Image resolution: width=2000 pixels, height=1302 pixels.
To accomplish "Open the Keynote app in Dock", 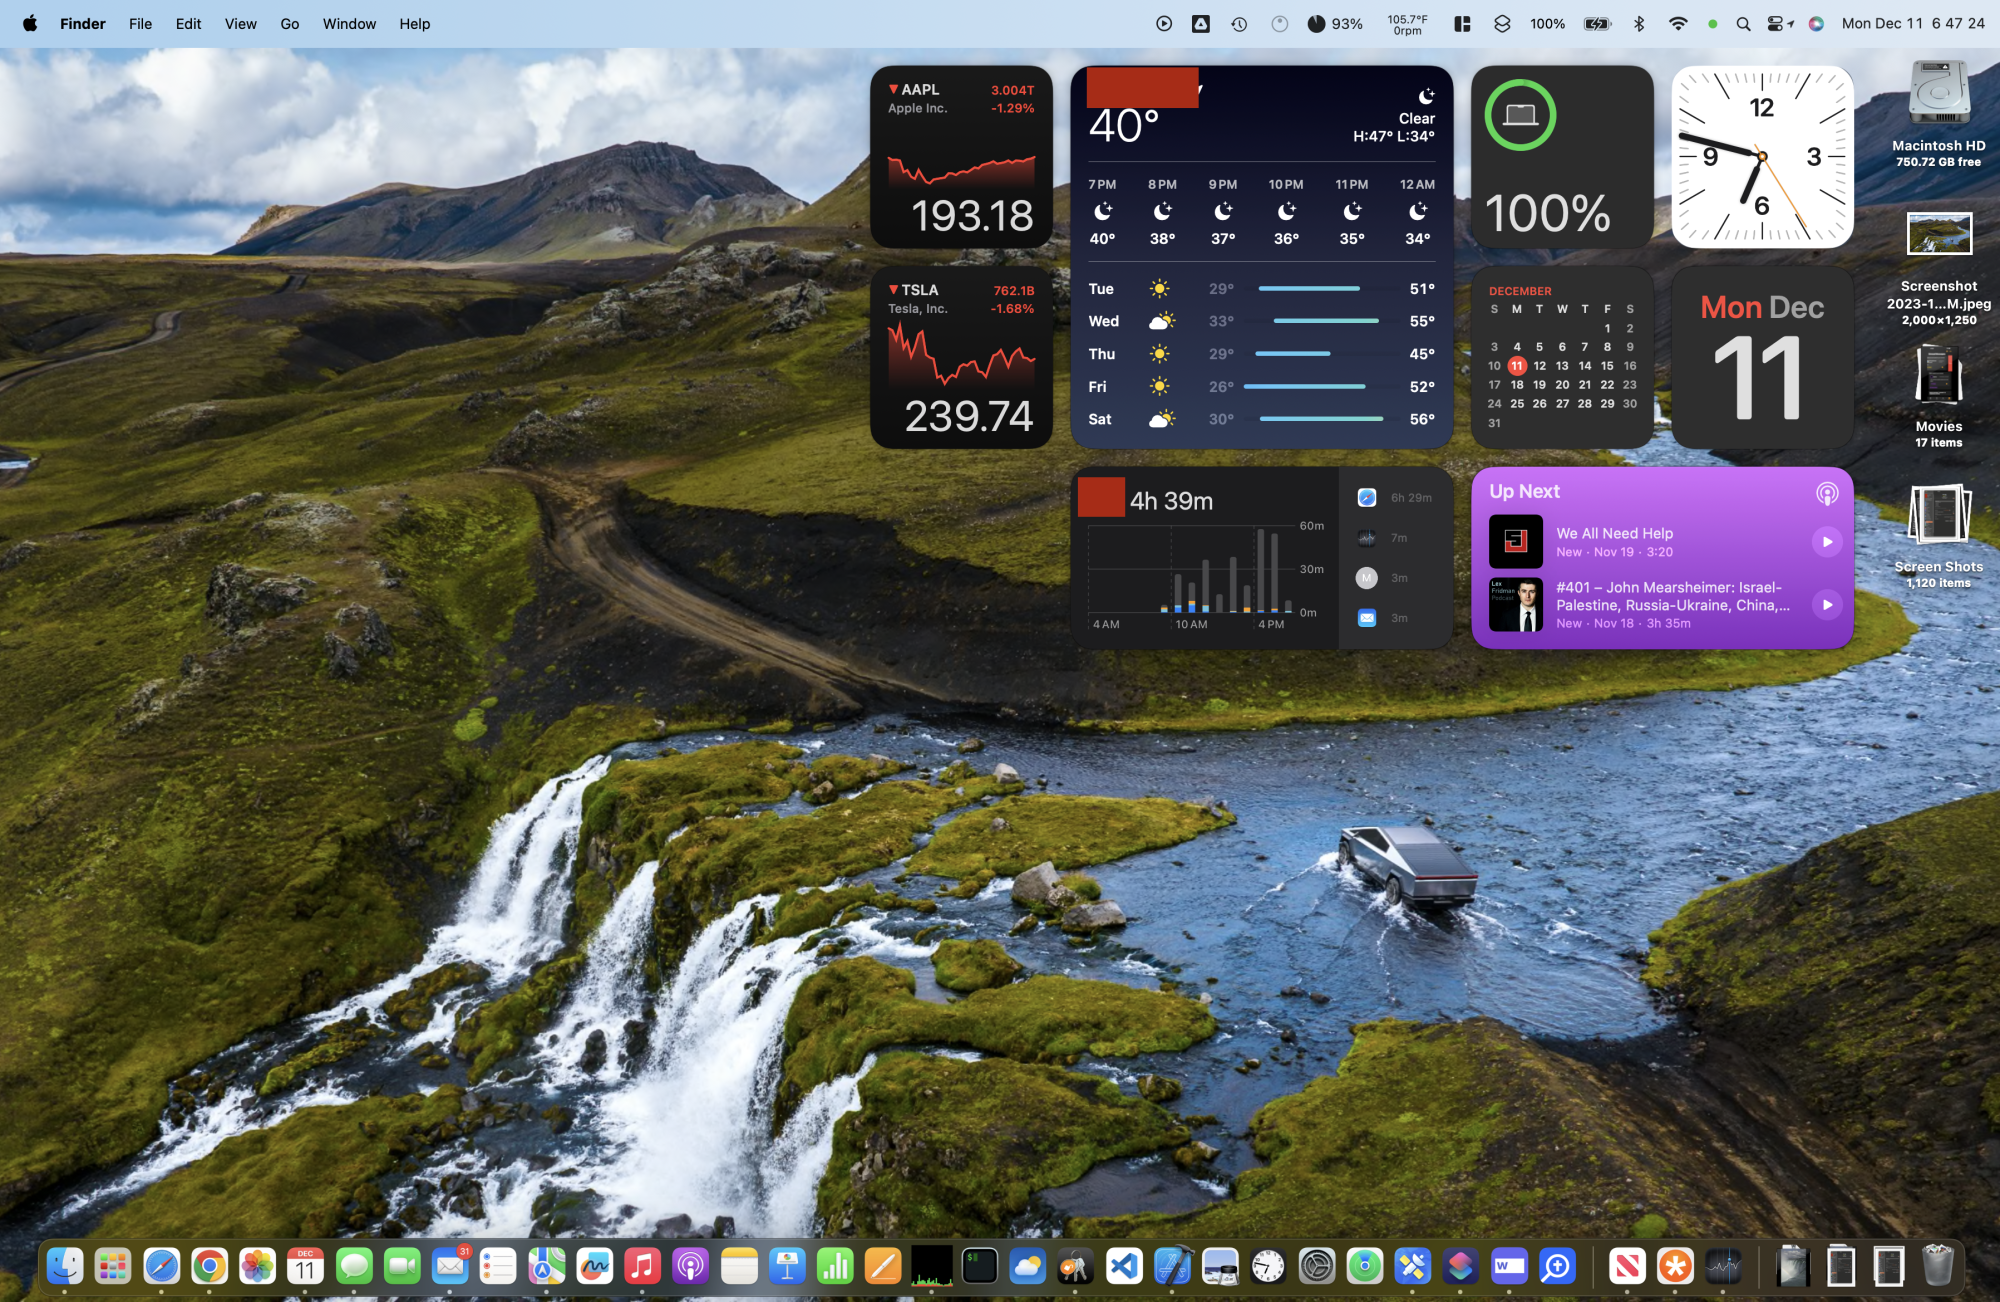I will 787,1267.
